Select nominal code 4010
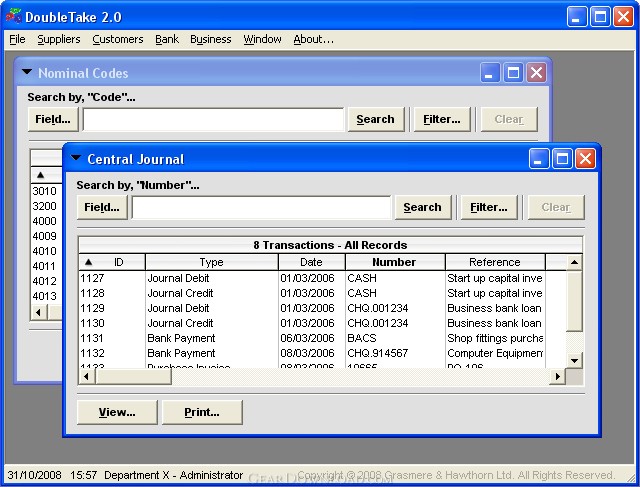This screenshot has width=640, height=487. pos(44,251)
